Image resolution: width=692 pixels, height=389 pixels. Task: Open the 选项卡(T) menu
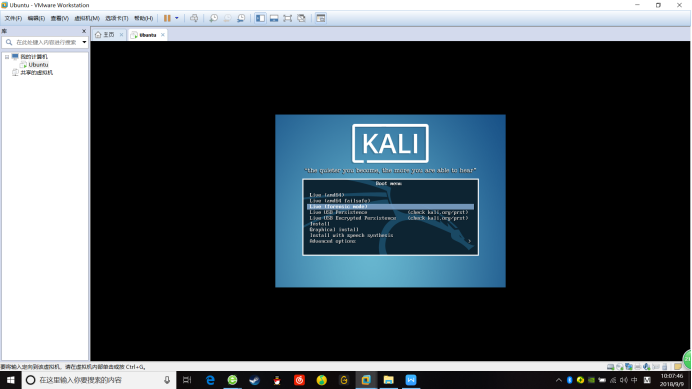(117, 18)
